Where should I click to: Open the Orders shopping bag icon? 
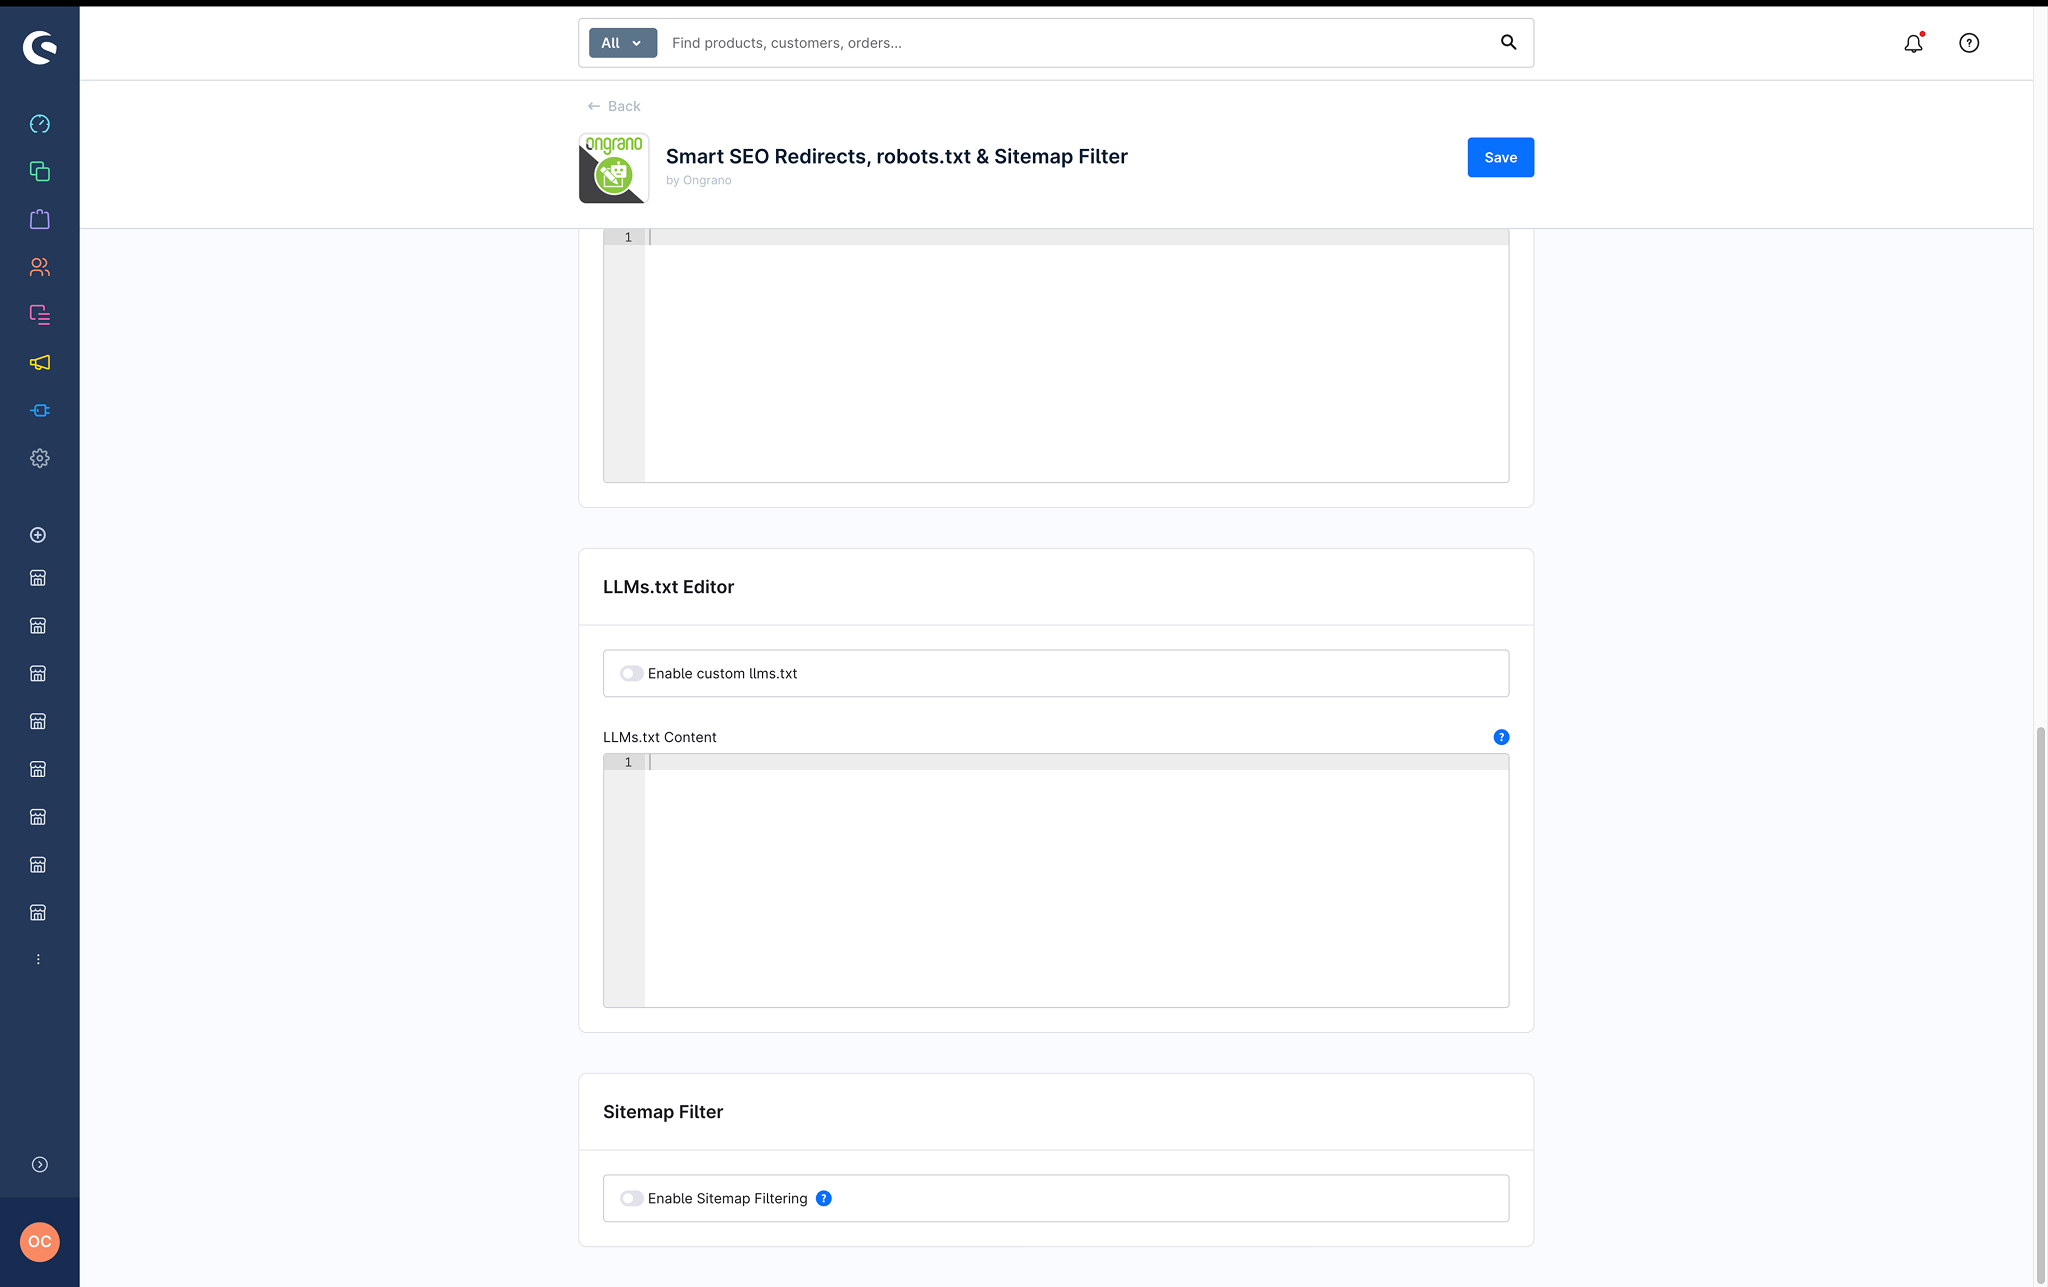click(x=39, y=219)
